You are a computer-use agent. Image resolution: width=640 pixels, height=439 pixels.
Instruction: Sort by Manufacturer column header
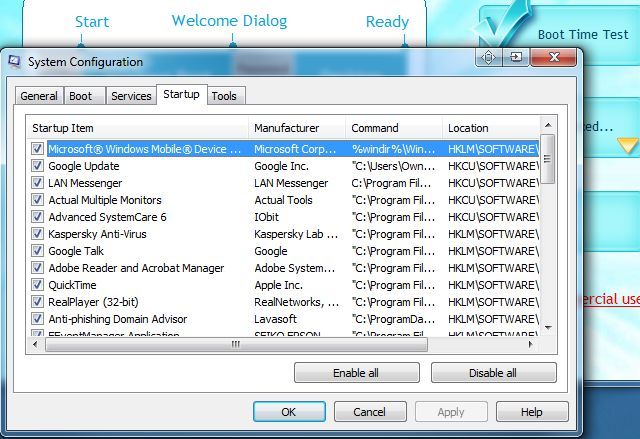297,128
